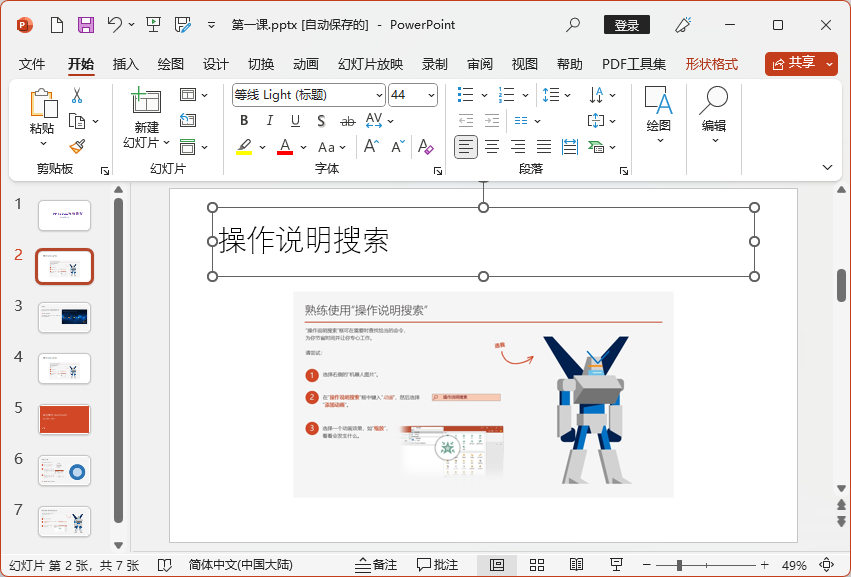Start slideshow from beginning in quick access toolbar
Image resolution: width=851 pixels, height=577 pixels.
(x=153, y=25)
